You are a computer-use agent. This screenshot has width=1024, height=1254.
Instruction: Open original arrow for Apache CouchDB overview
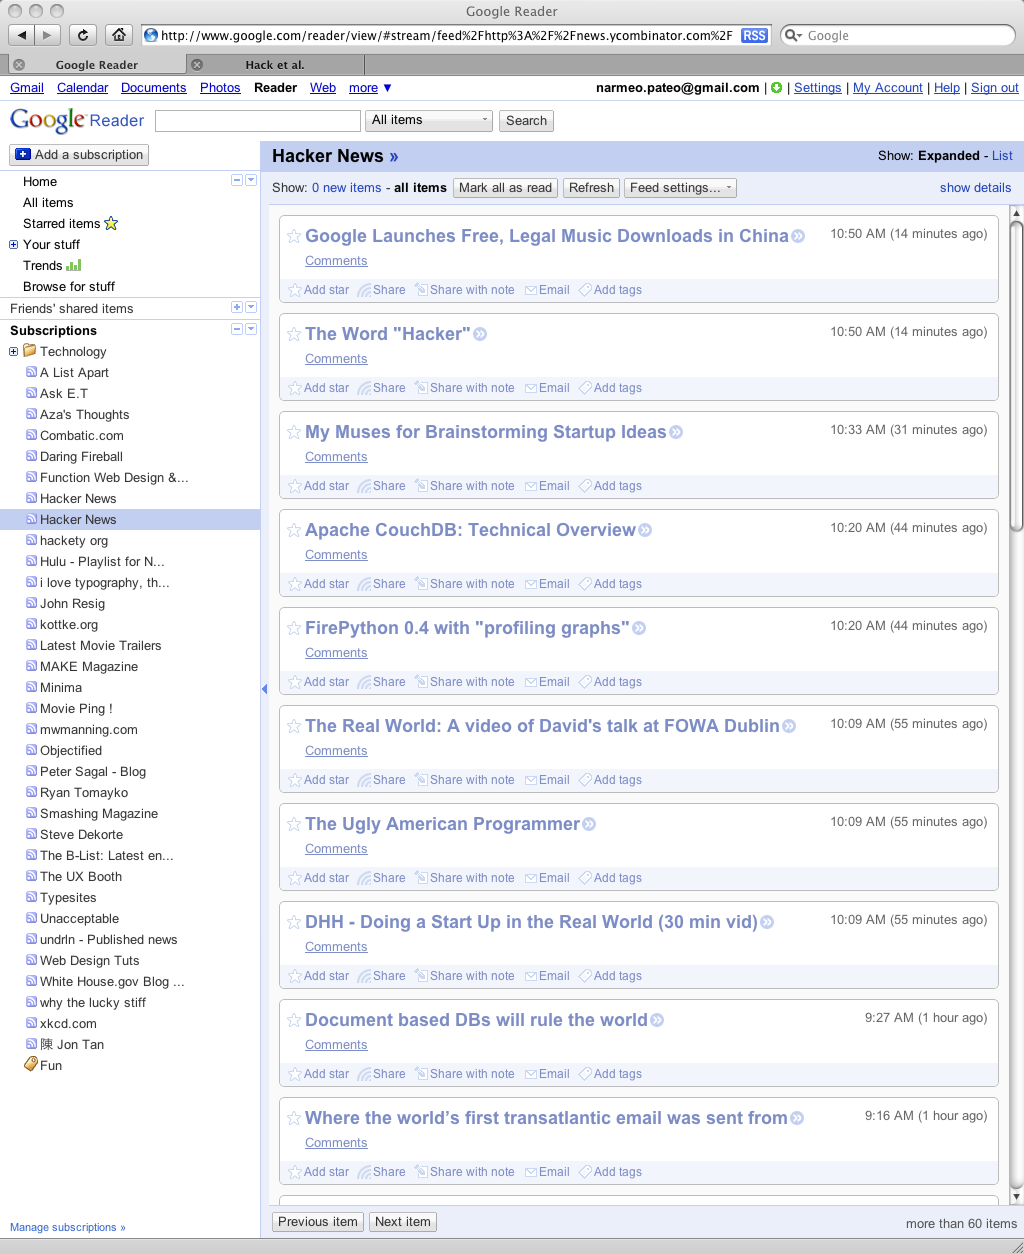pos(645,530)
